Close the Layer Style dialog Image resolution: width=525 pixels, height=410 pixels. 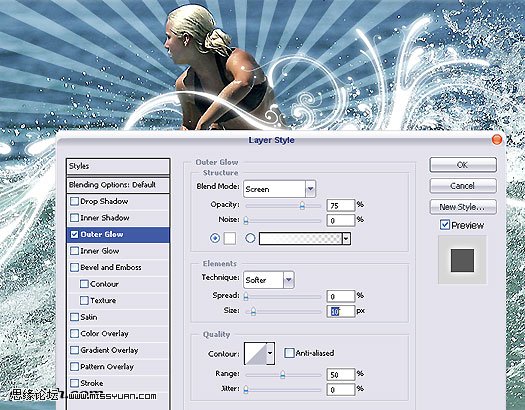[x=497, y=140]
